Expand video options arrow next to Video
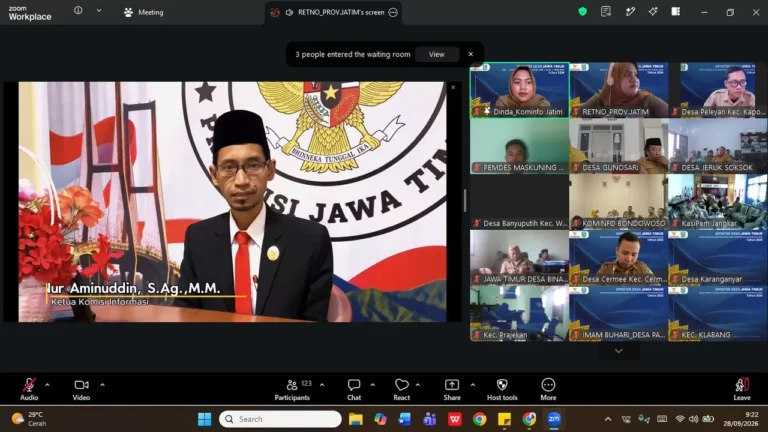 click(x=102, y=385)
